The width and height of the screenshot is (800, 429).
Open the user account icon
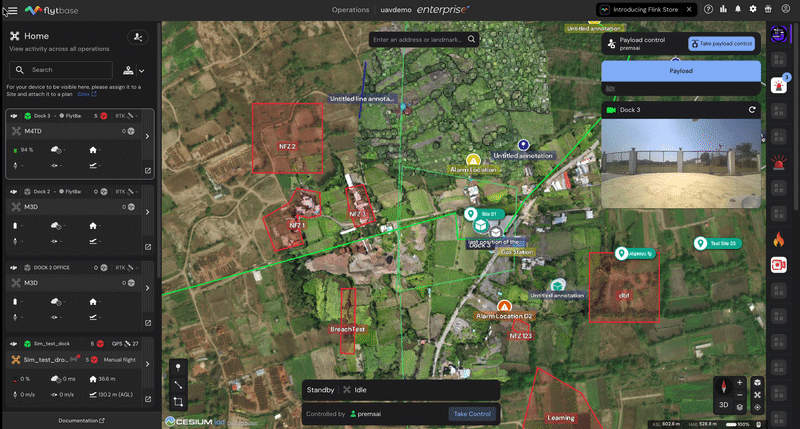(x=786, y=9)
